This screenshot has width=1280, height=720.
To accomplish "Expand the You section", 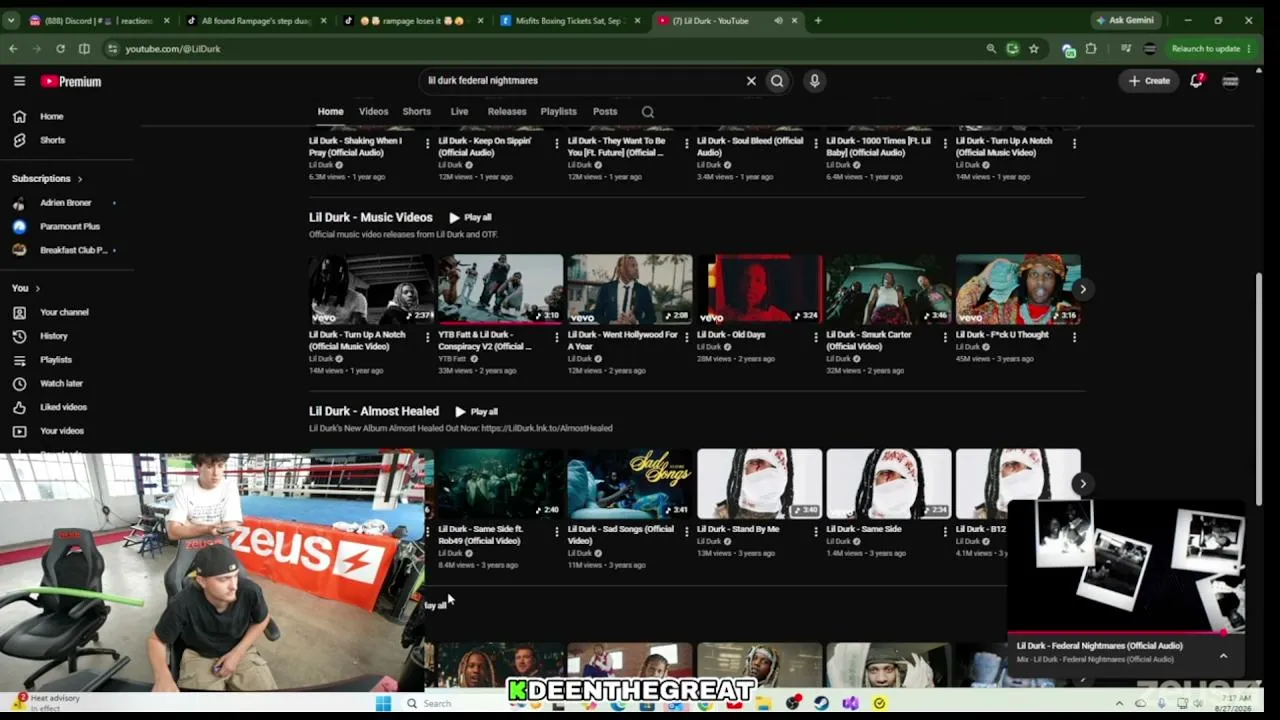I will [26, 288].
